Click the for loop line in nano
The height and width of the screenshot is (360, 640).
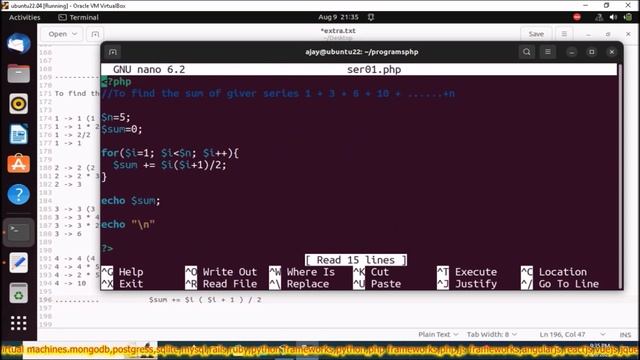pyautogui.click(x=170, y=153)
